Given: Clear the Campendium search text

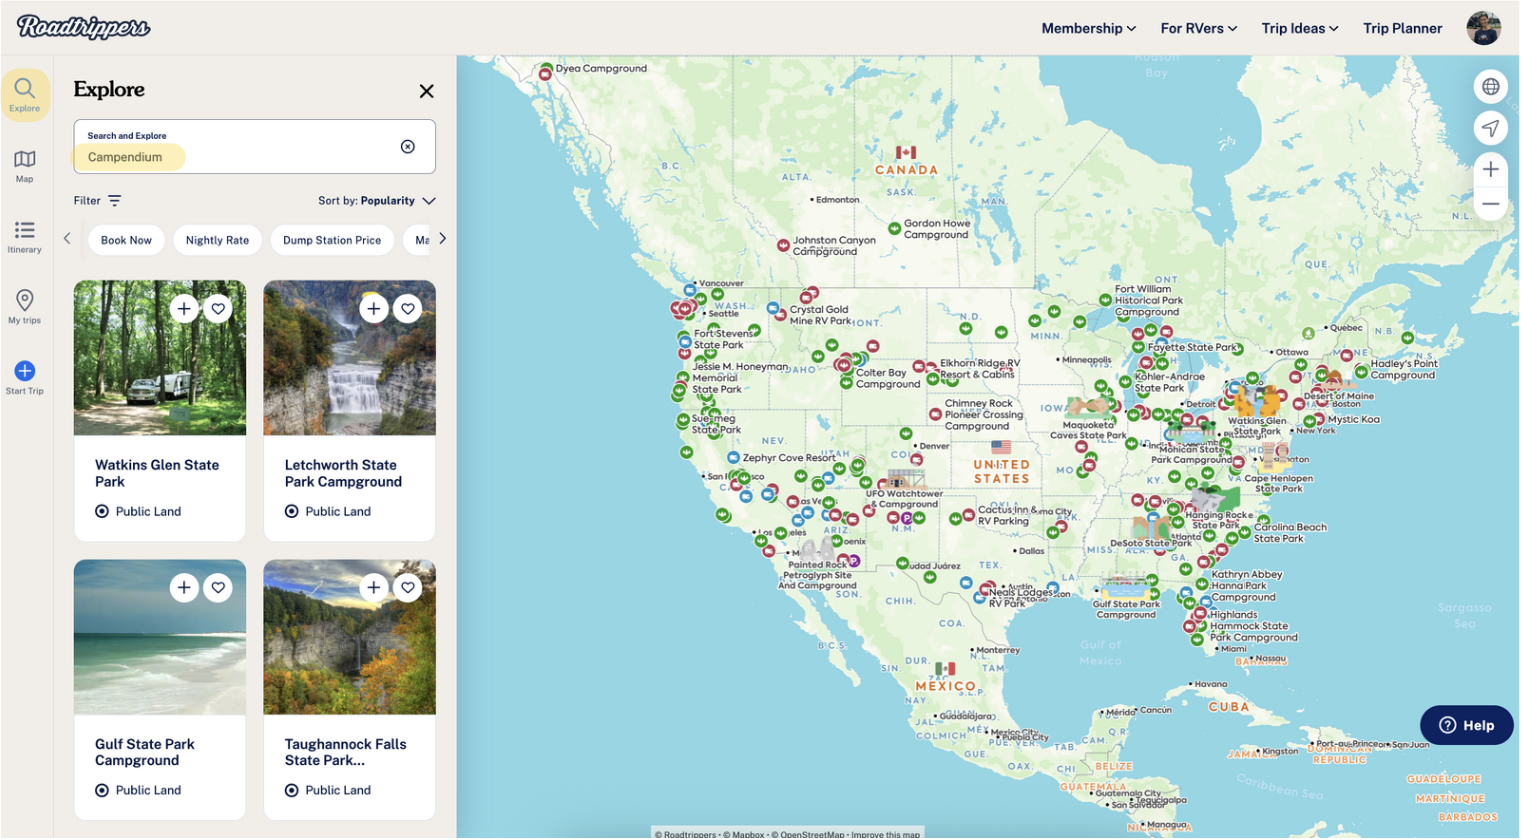Looking at the screenshot, I should click(x=408, y=147).
